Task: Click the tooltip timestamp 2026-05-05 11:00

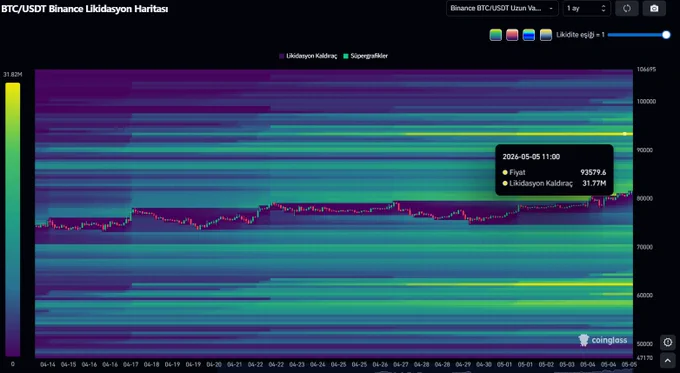Action: (531, 157)
